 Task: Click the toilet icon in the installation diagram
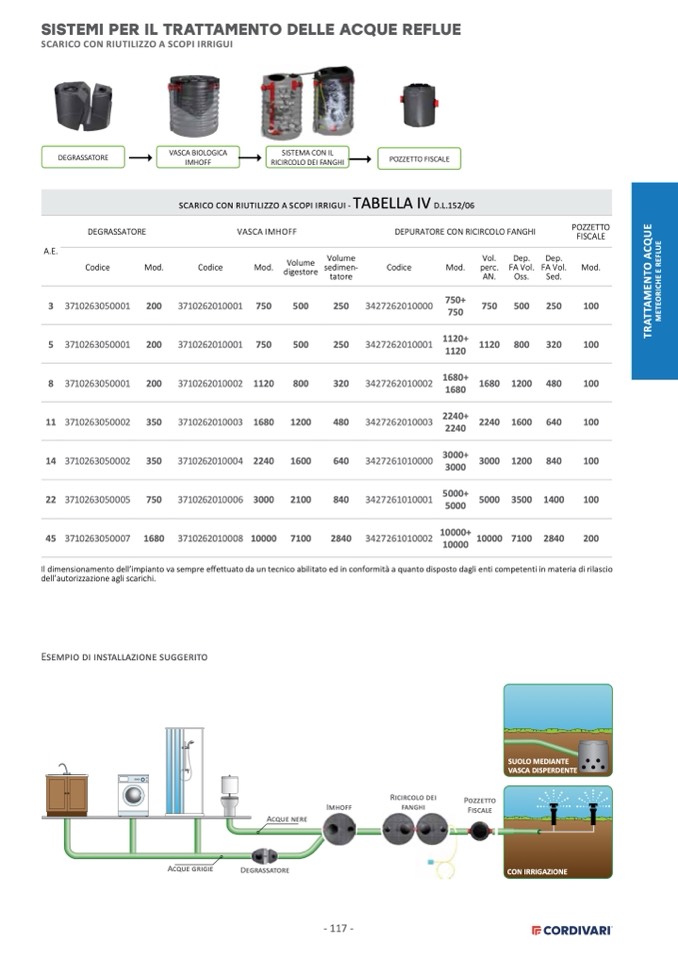[230, 794]
